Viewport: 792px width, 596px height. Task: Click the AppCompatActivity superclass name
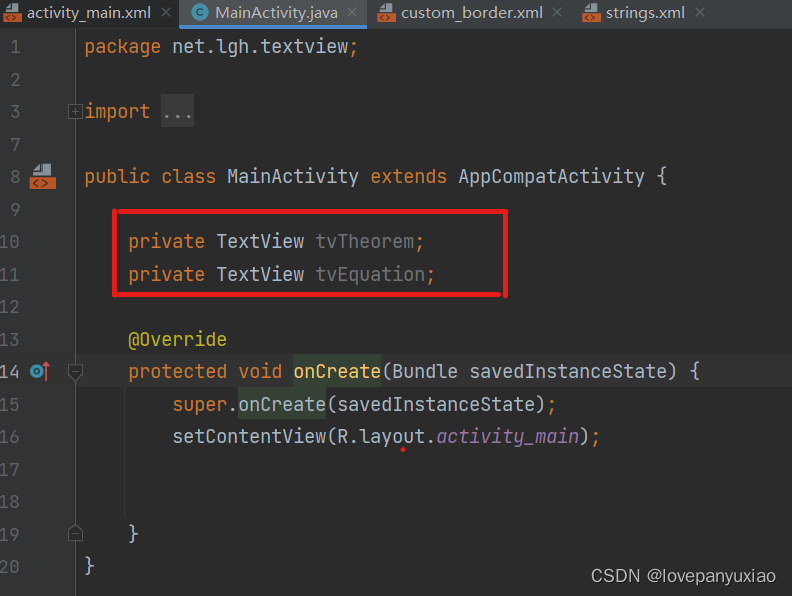(552, 176)
